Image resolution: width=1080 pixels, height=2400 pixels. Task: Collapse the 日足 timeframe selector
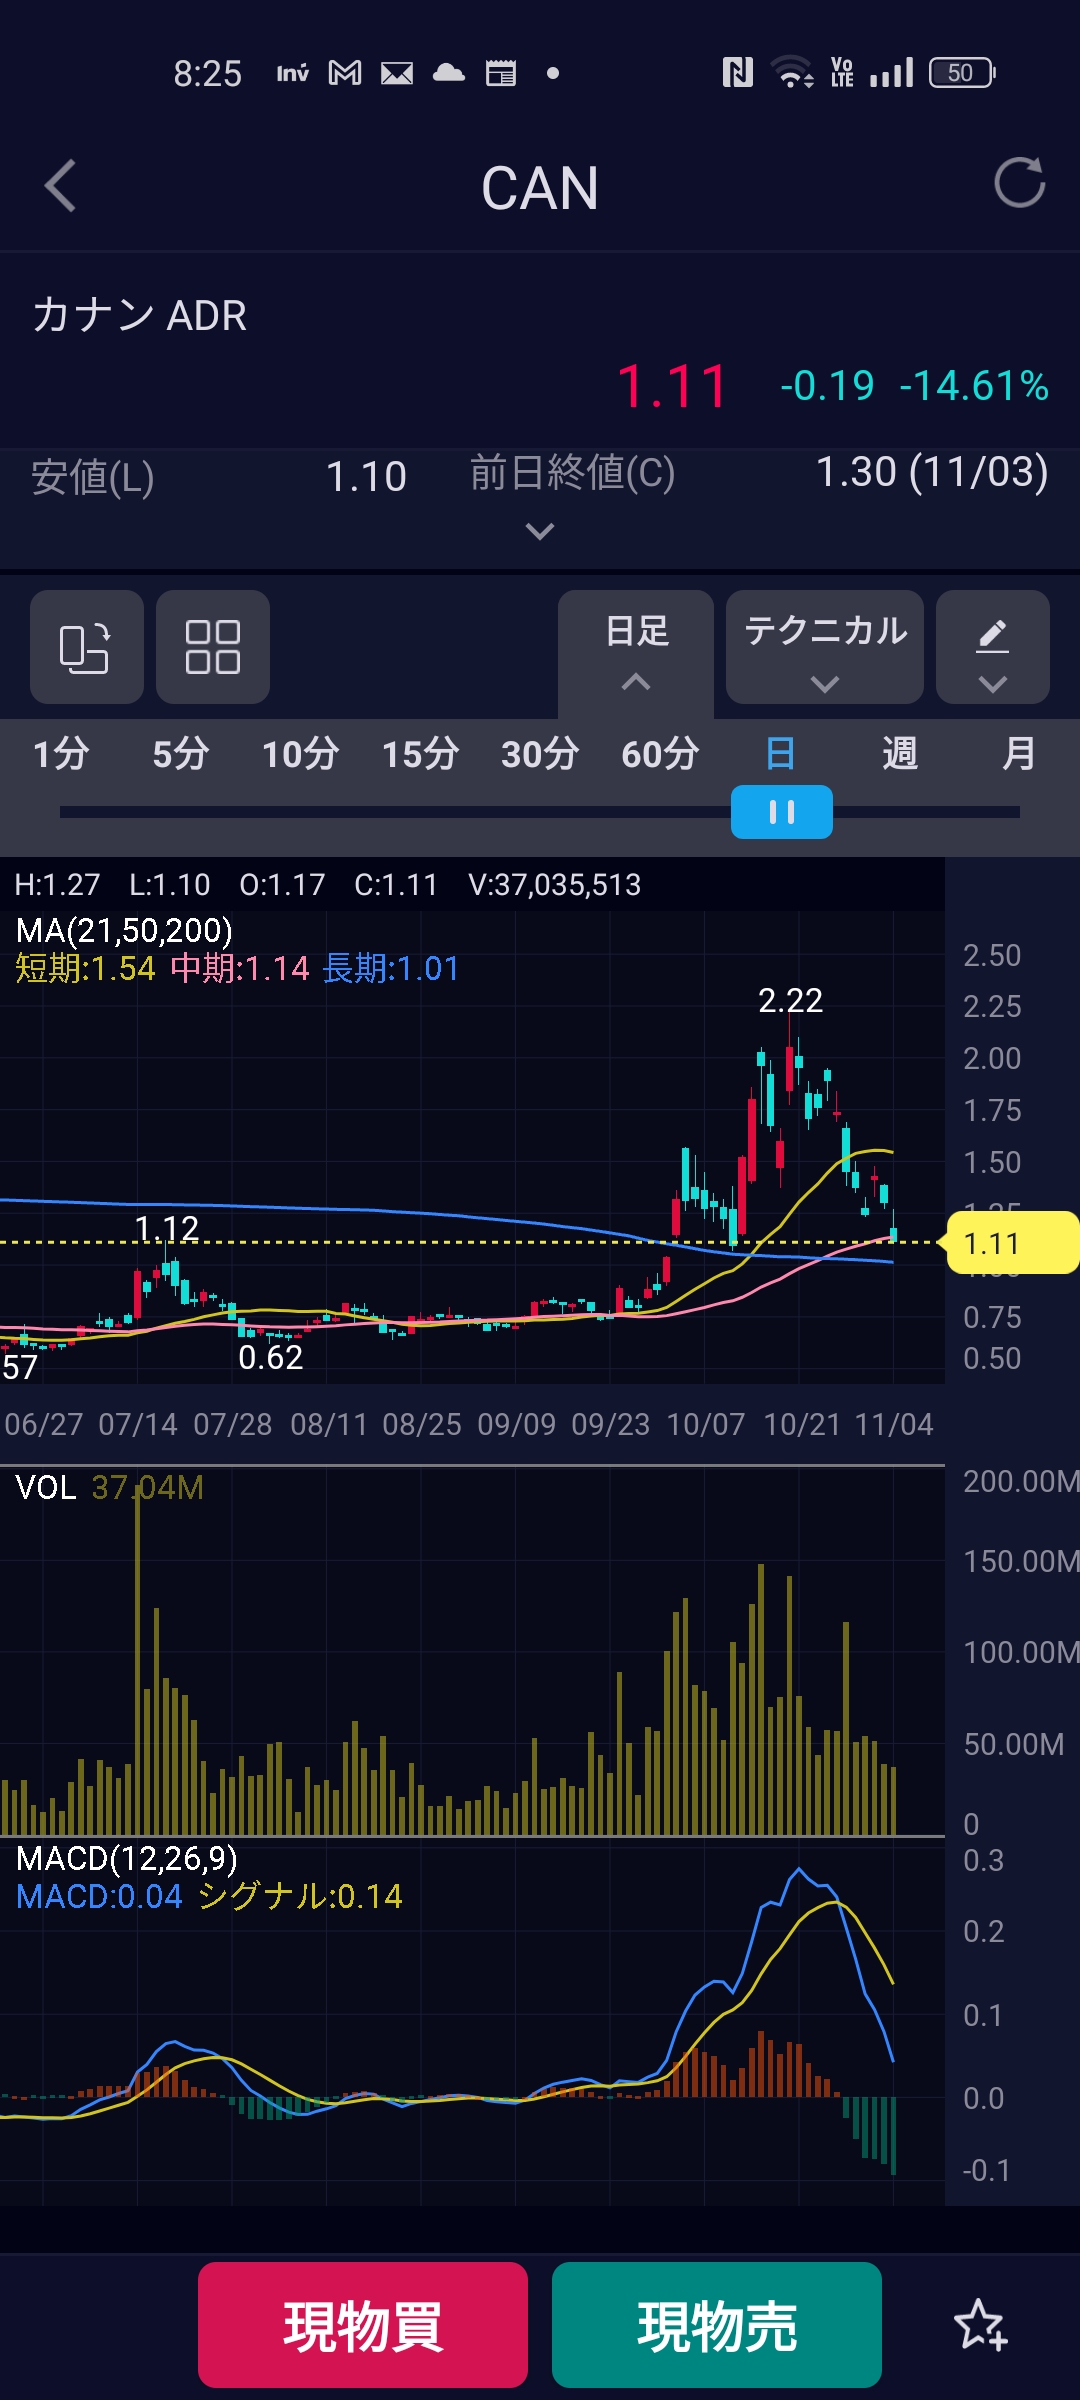[x=636, y=647]
